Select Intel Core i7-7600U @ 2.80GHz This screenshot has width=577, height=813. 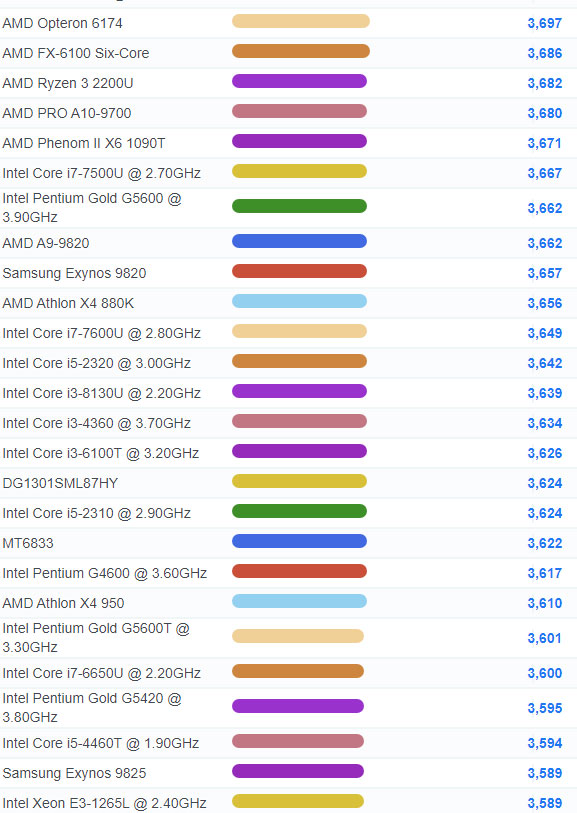click(102, 334)
